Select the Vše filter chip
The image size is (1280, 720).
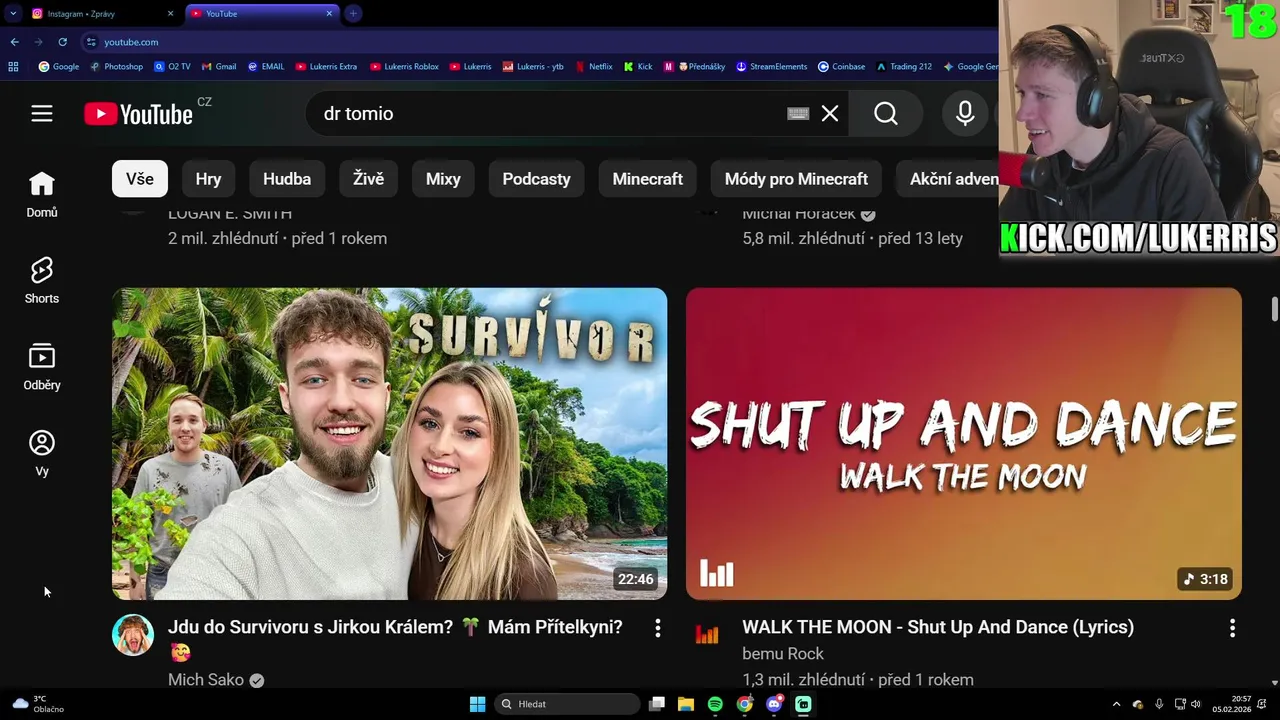tap(140, 179)
